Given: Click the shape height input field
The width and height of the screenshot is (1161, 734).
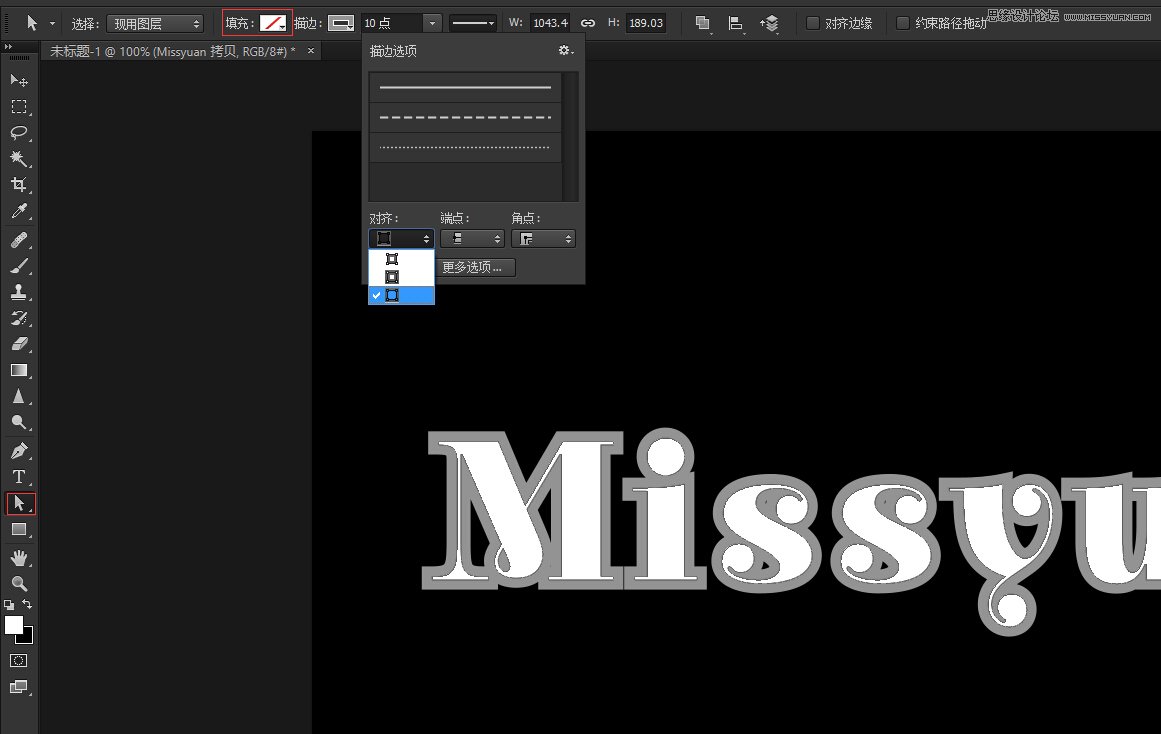Looking at the screenshot, I should 646,23.
